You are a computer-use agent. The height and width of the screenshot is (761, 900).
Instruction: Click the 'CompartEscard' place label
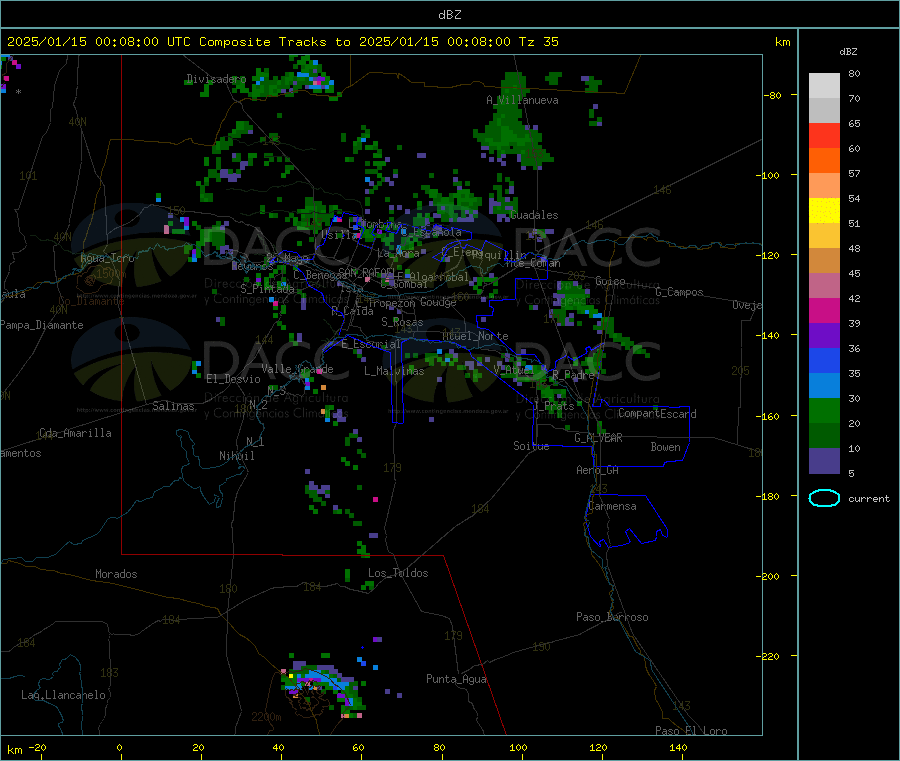[x=657, y=414]
